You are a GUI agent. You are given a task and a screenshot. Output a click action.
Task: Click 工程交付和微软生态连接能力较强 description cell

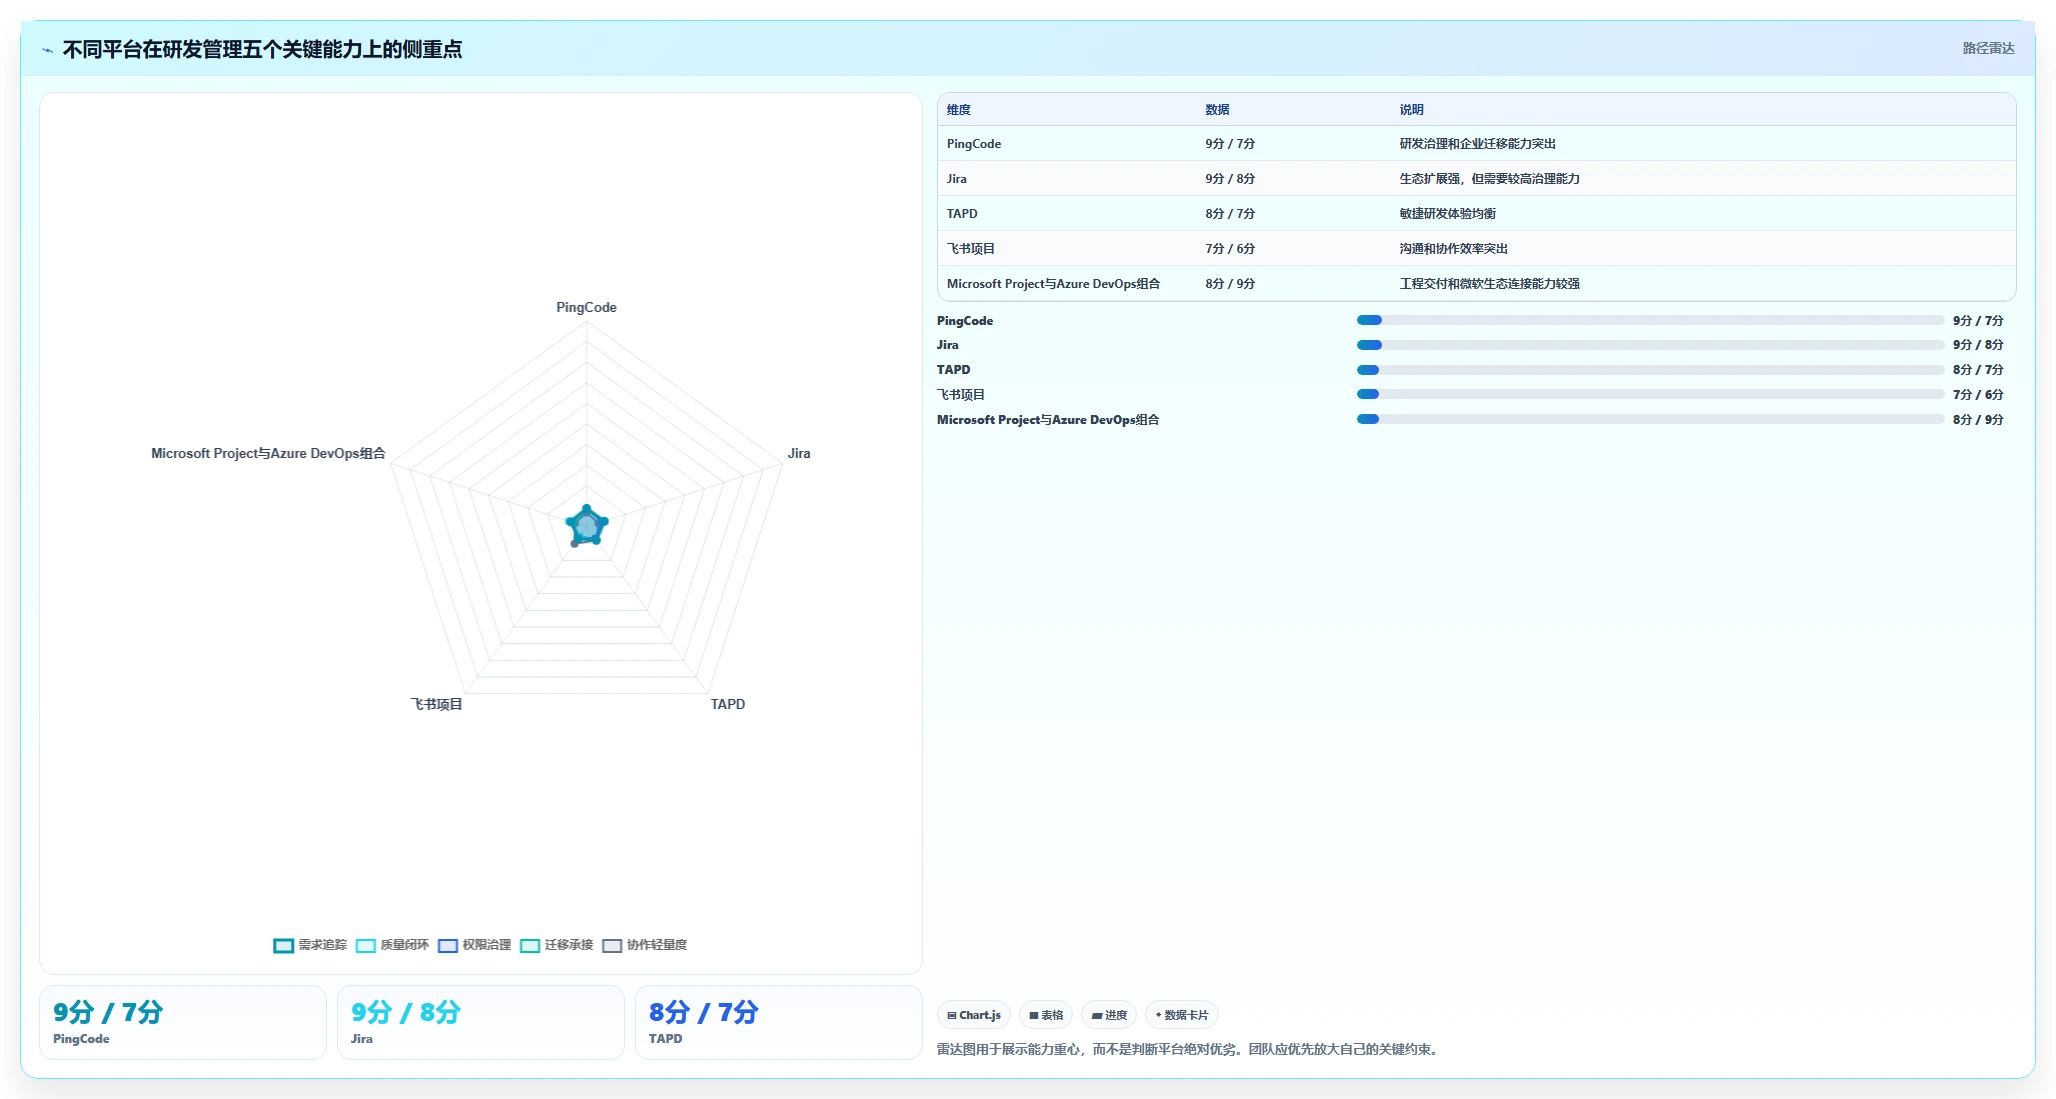point(1489,284)
